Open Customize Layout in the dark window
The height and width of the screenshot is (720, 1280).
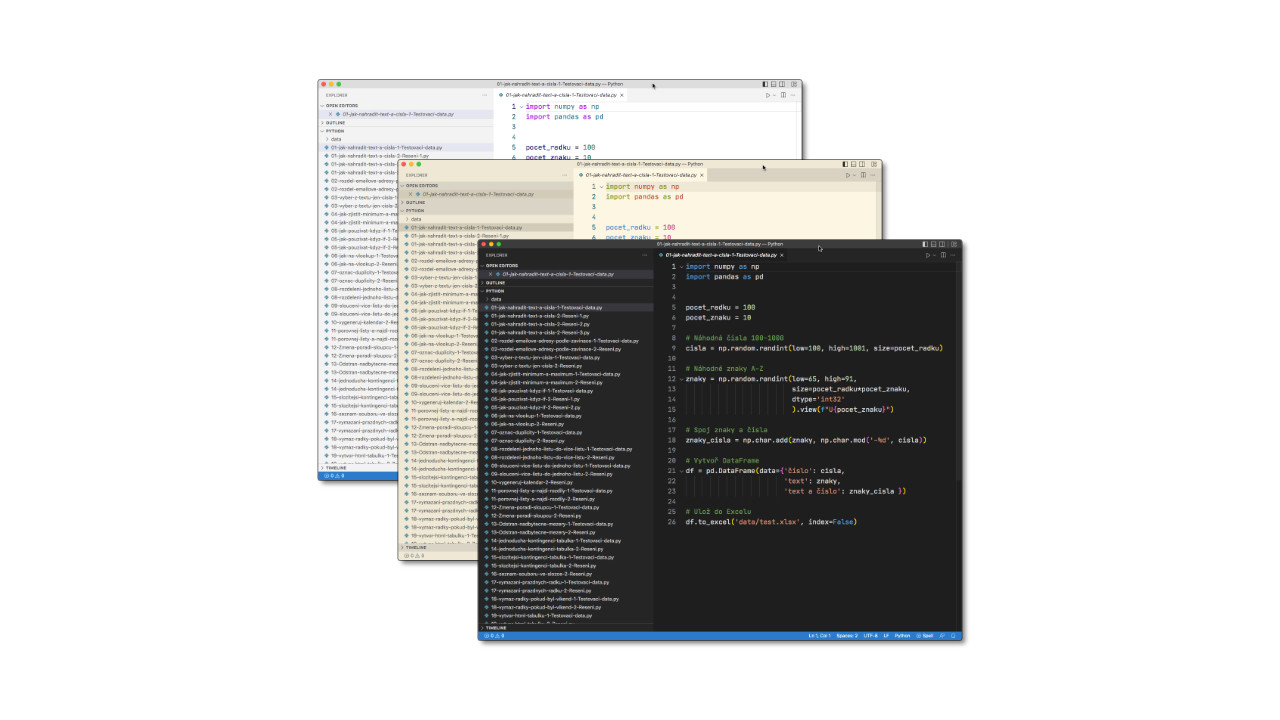(x=954, y=244)
